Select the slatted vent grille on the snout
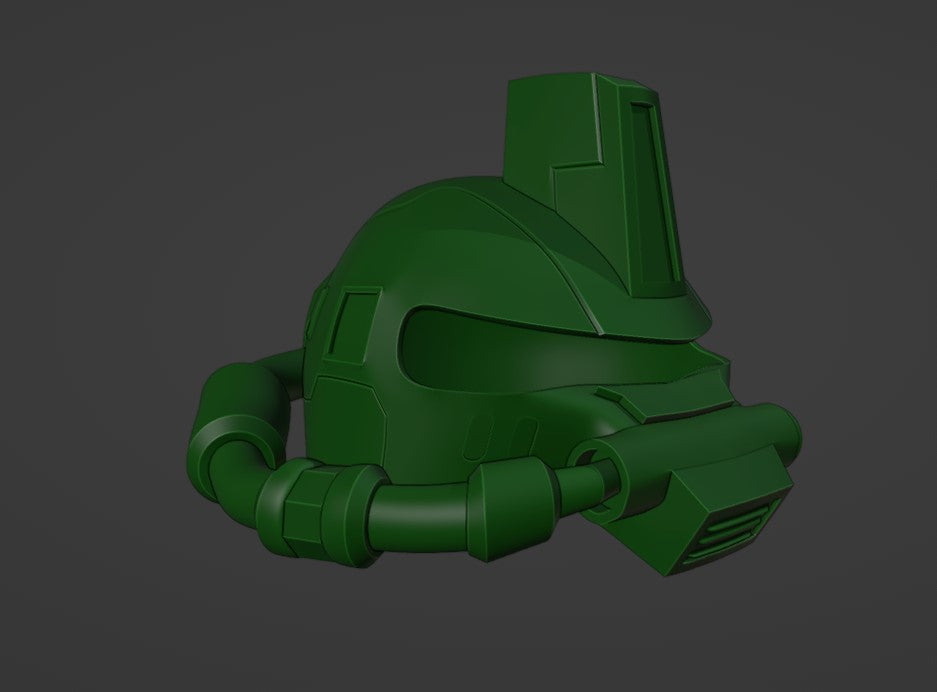This screenshot has height=692, width=937. pyautogui.click(x=740, y=532)
